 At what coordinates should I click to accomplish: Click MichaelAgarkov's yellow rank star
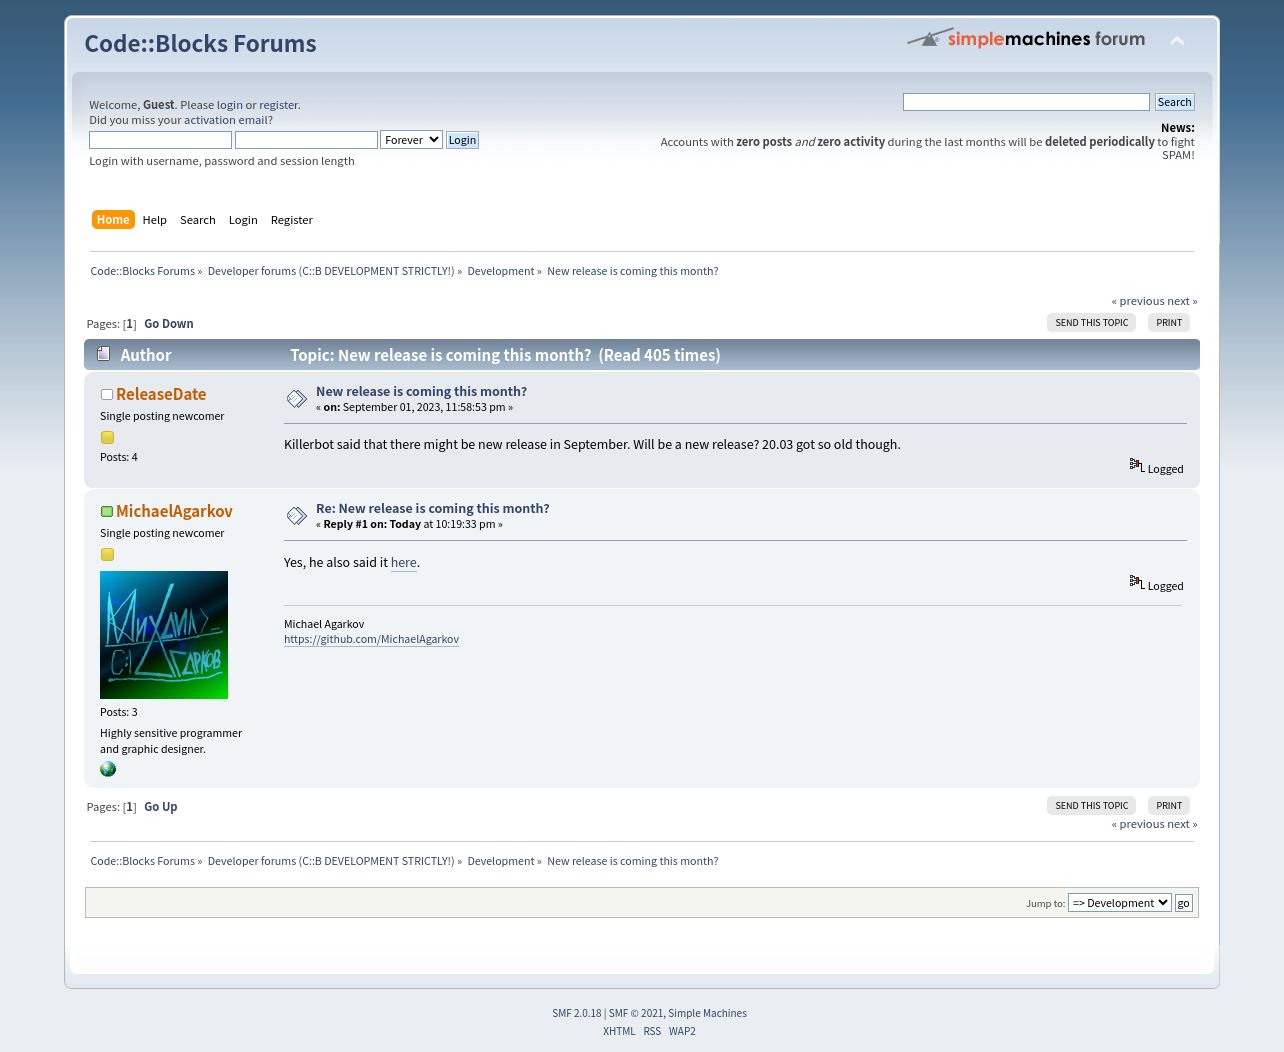[x=107, y=554]
